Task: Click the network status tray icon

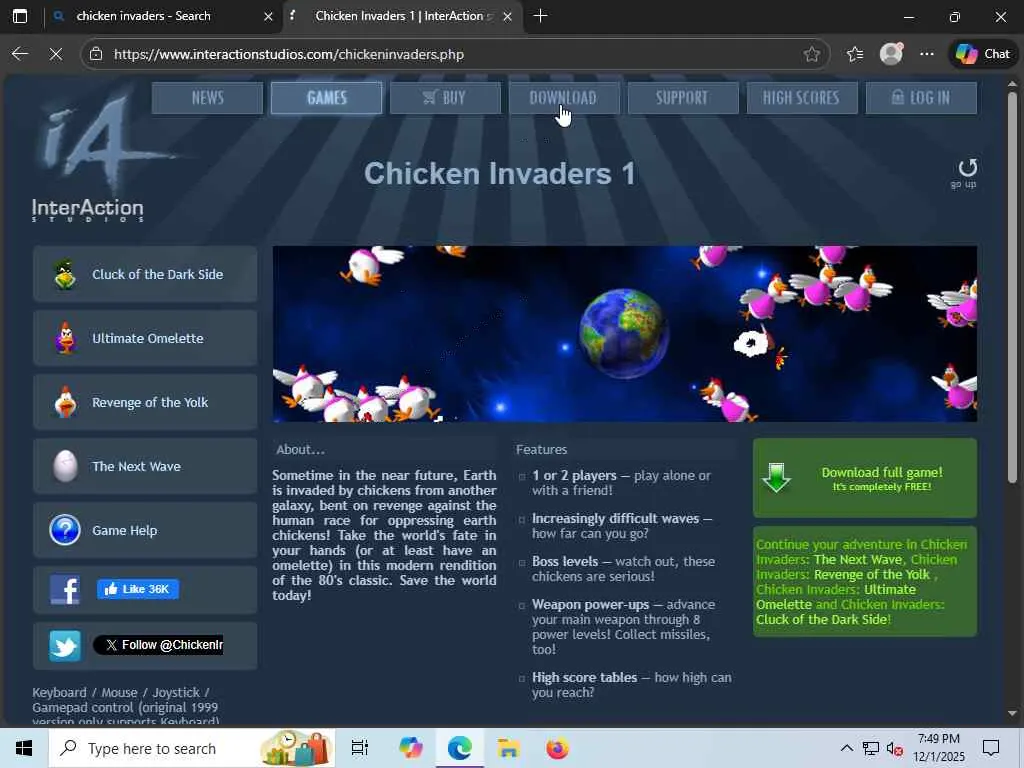Action: [x=871, y=748]
